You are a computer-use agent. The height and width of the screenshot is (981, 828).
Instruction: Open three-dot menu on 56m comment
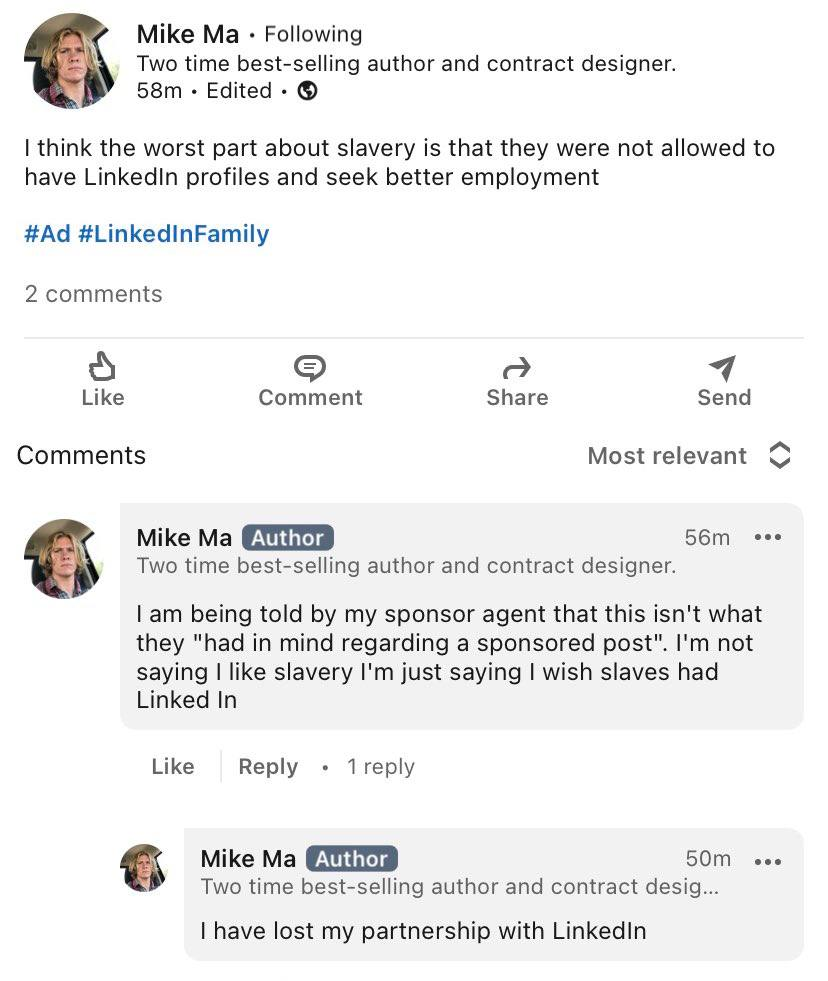click(768, 538)
